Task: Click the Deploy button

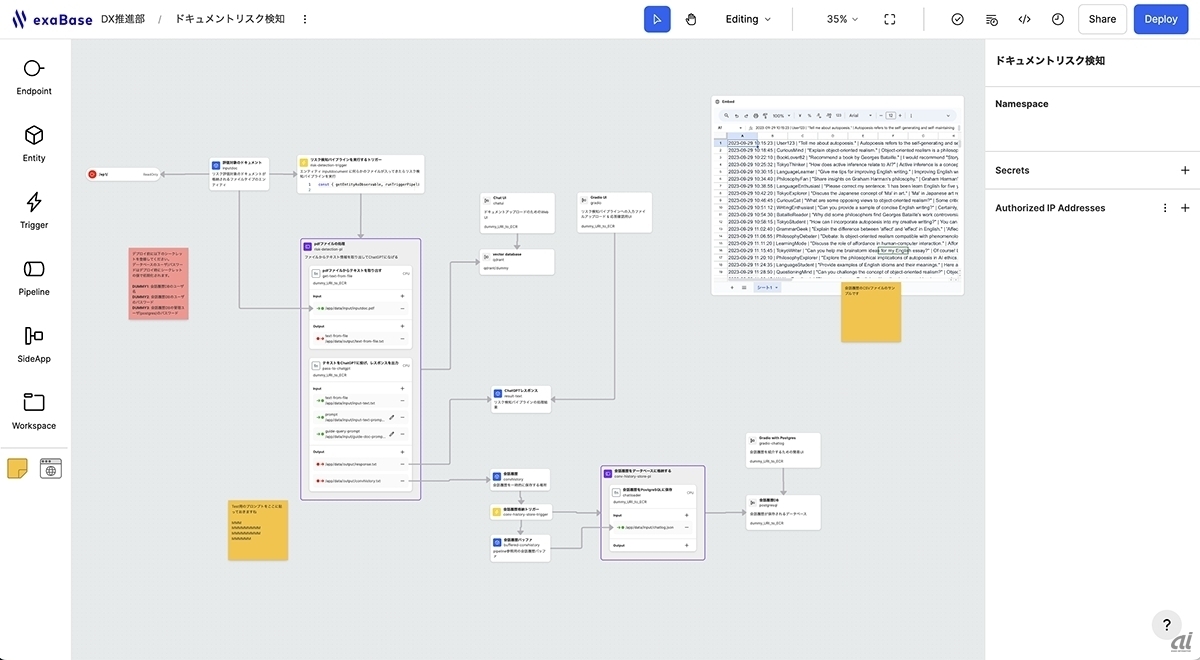Action: pos(1160,19)
